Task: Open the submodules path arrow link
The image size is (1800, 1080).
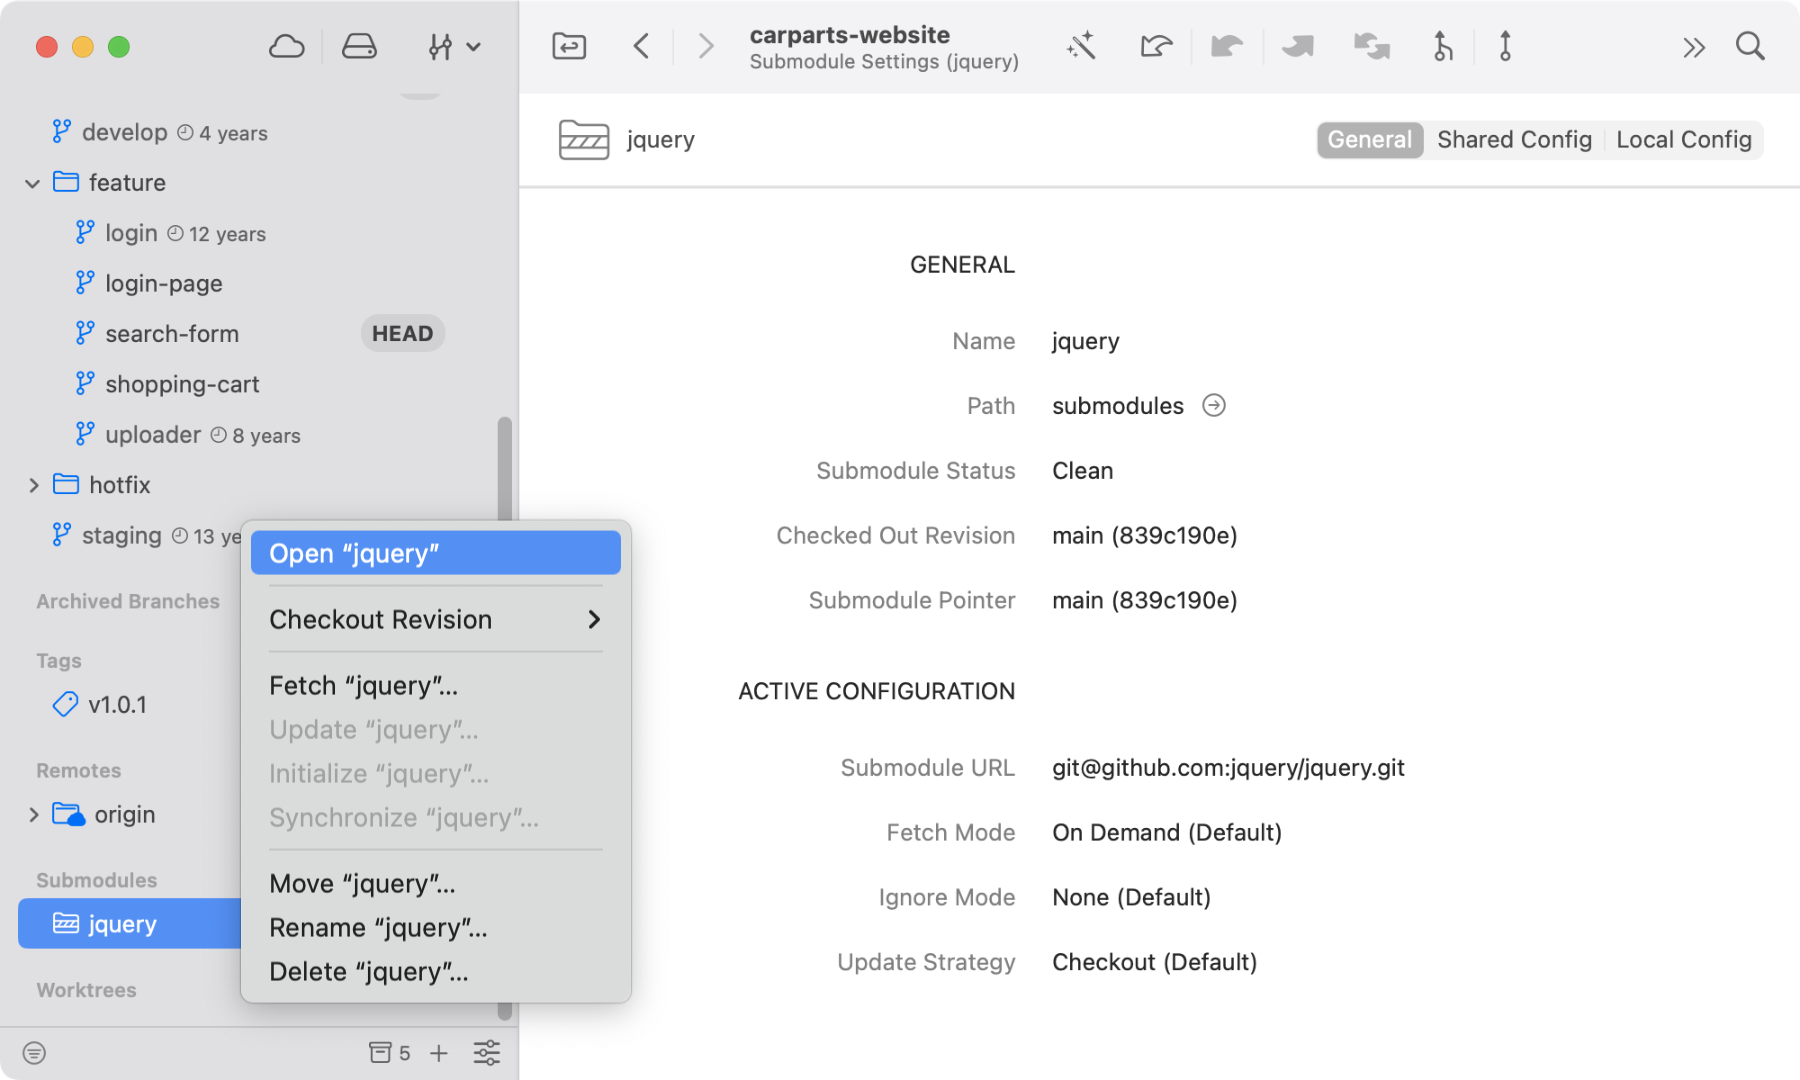Action: pos(1216,405)
